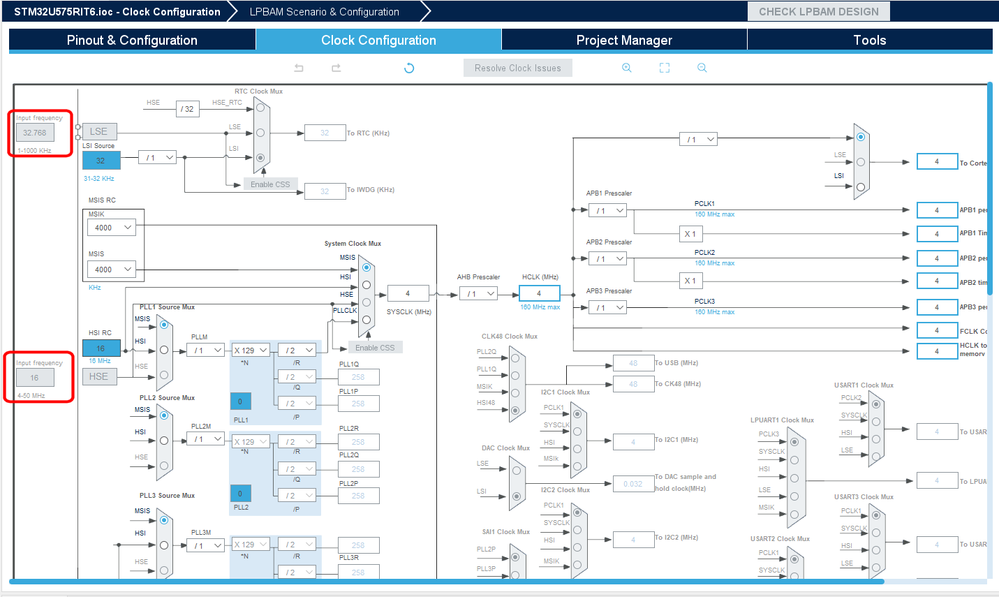Select LSE input on RTC Clock Mux
Viewport: 999px width, 597px height.
coord(261,133)
